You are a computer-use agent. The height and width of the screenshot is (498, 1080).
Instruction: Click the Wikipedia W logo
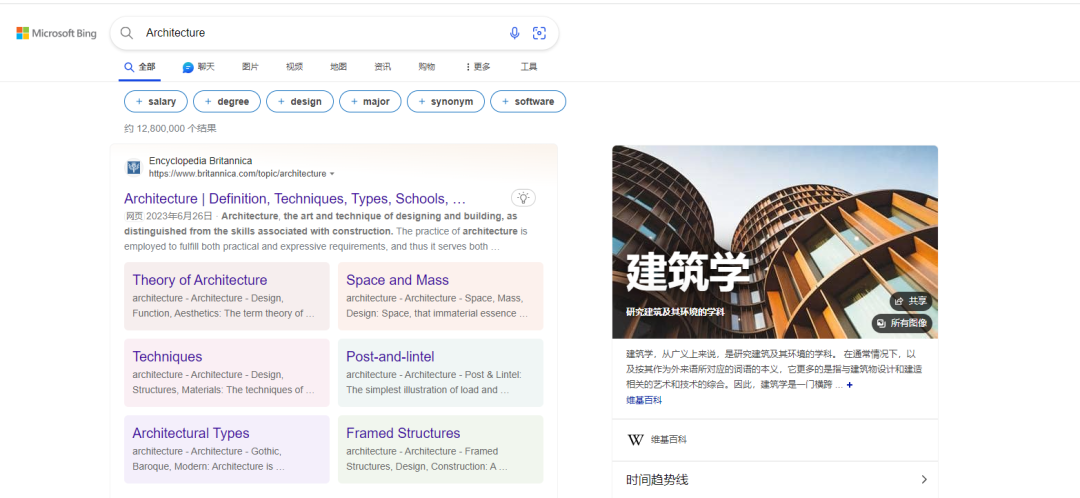tap(636, 439)
